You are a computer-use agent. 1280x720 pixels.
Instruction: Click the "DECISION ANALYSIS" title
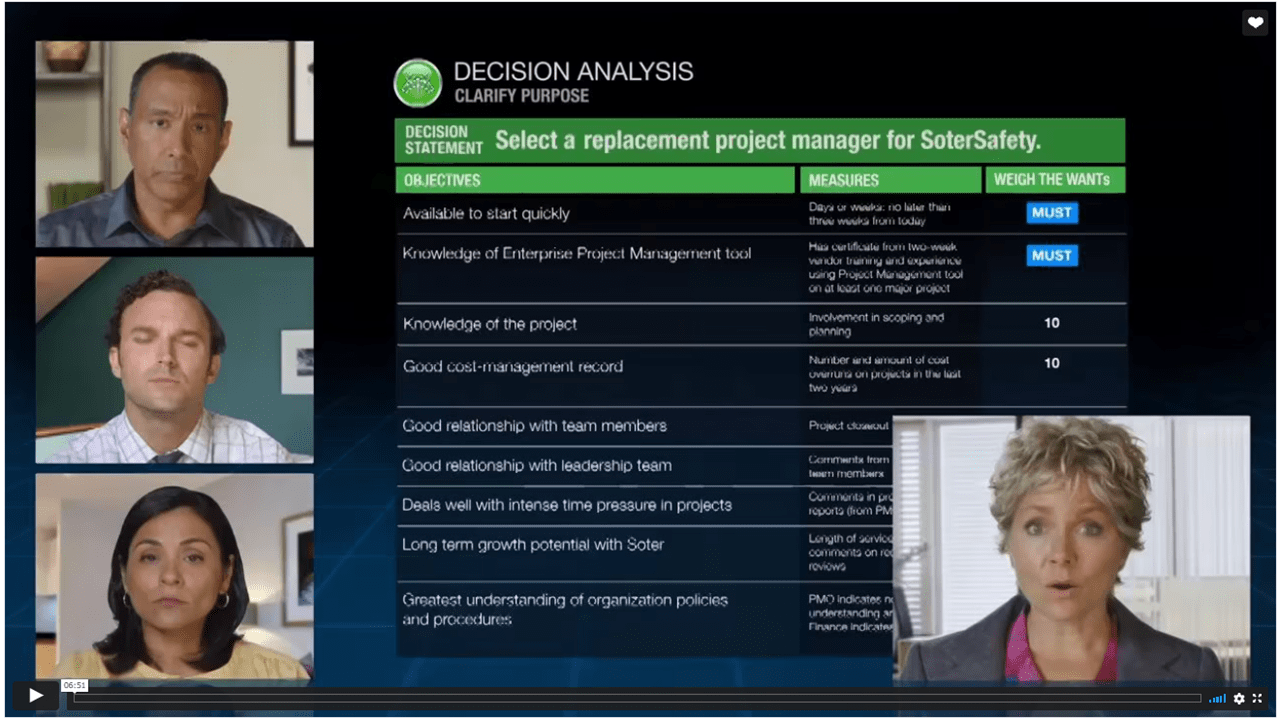click(573, 72)
